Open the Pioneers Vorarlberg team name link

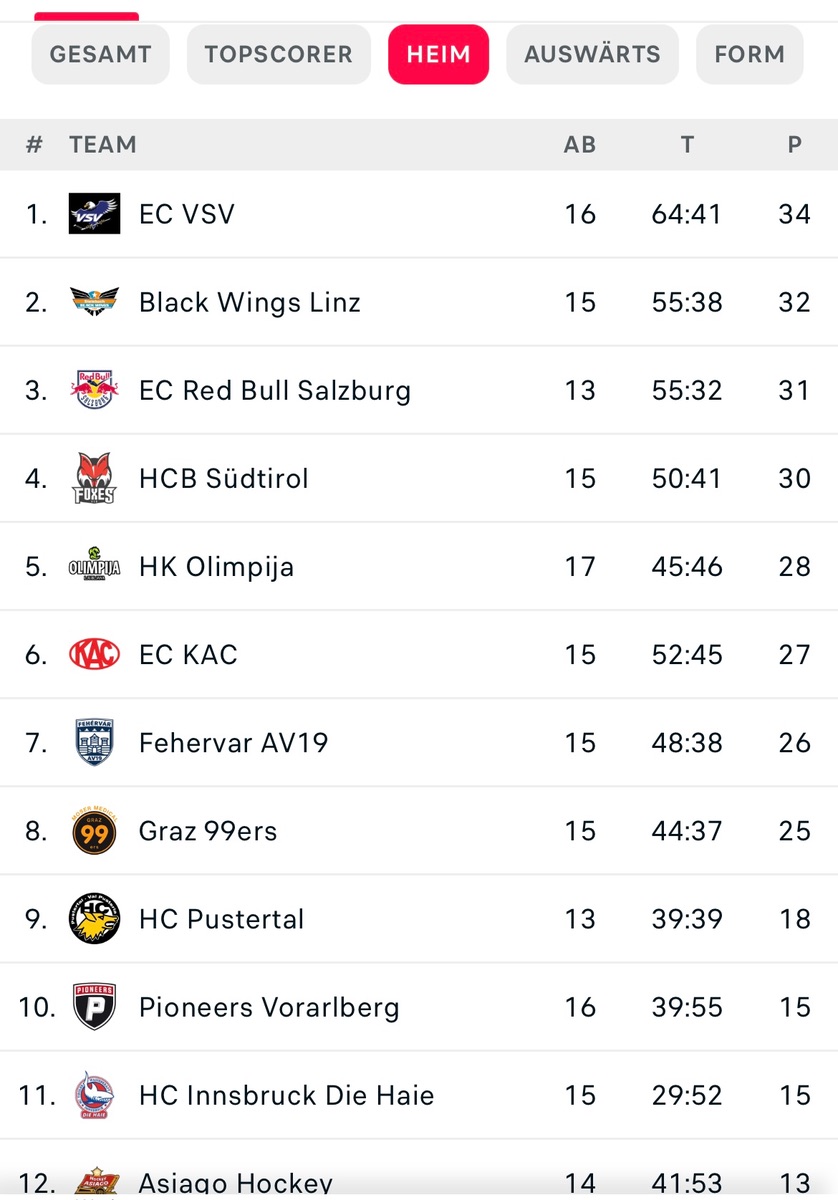[269, 1007]
